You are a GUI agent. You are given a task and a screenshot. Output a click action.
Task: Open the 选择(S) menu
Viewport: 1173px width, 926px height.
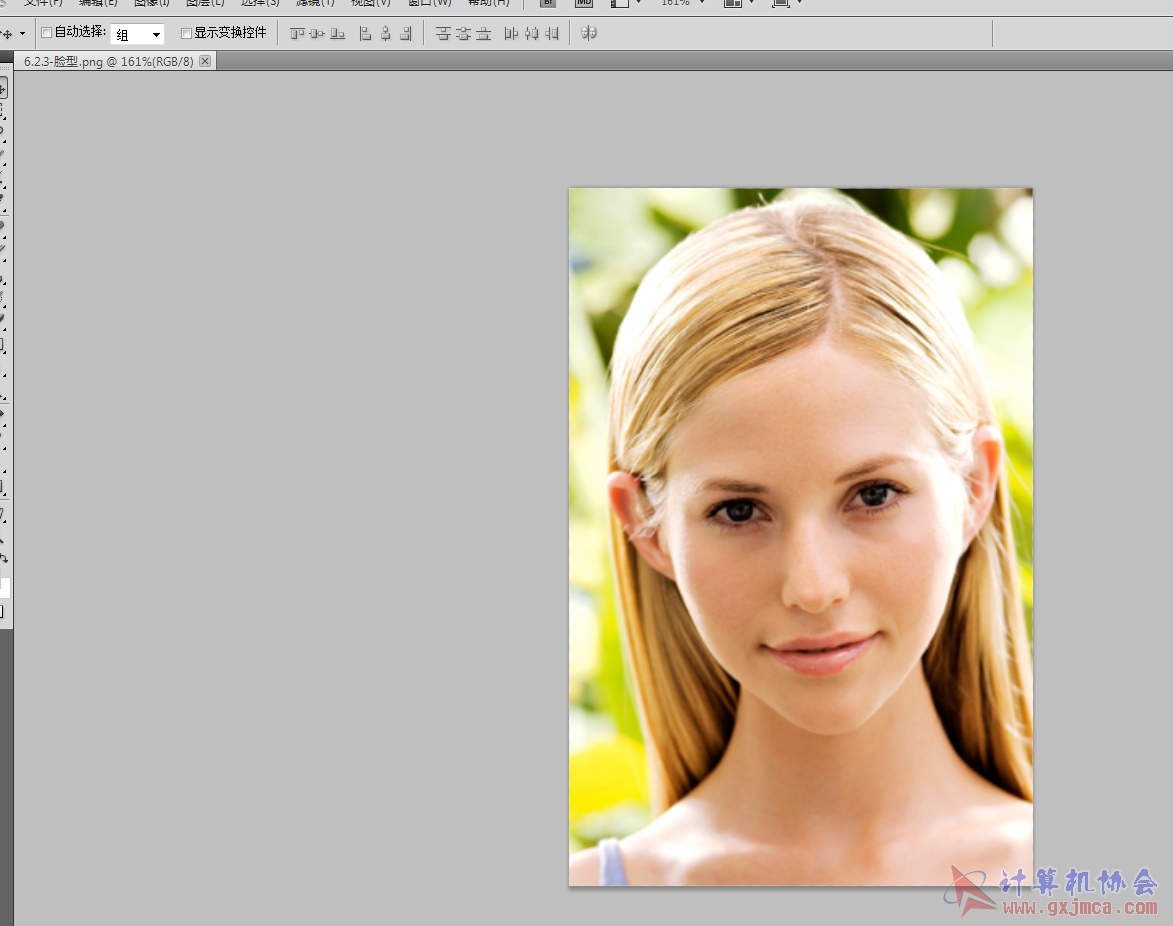pyautogui.click(x=260, y=3)
